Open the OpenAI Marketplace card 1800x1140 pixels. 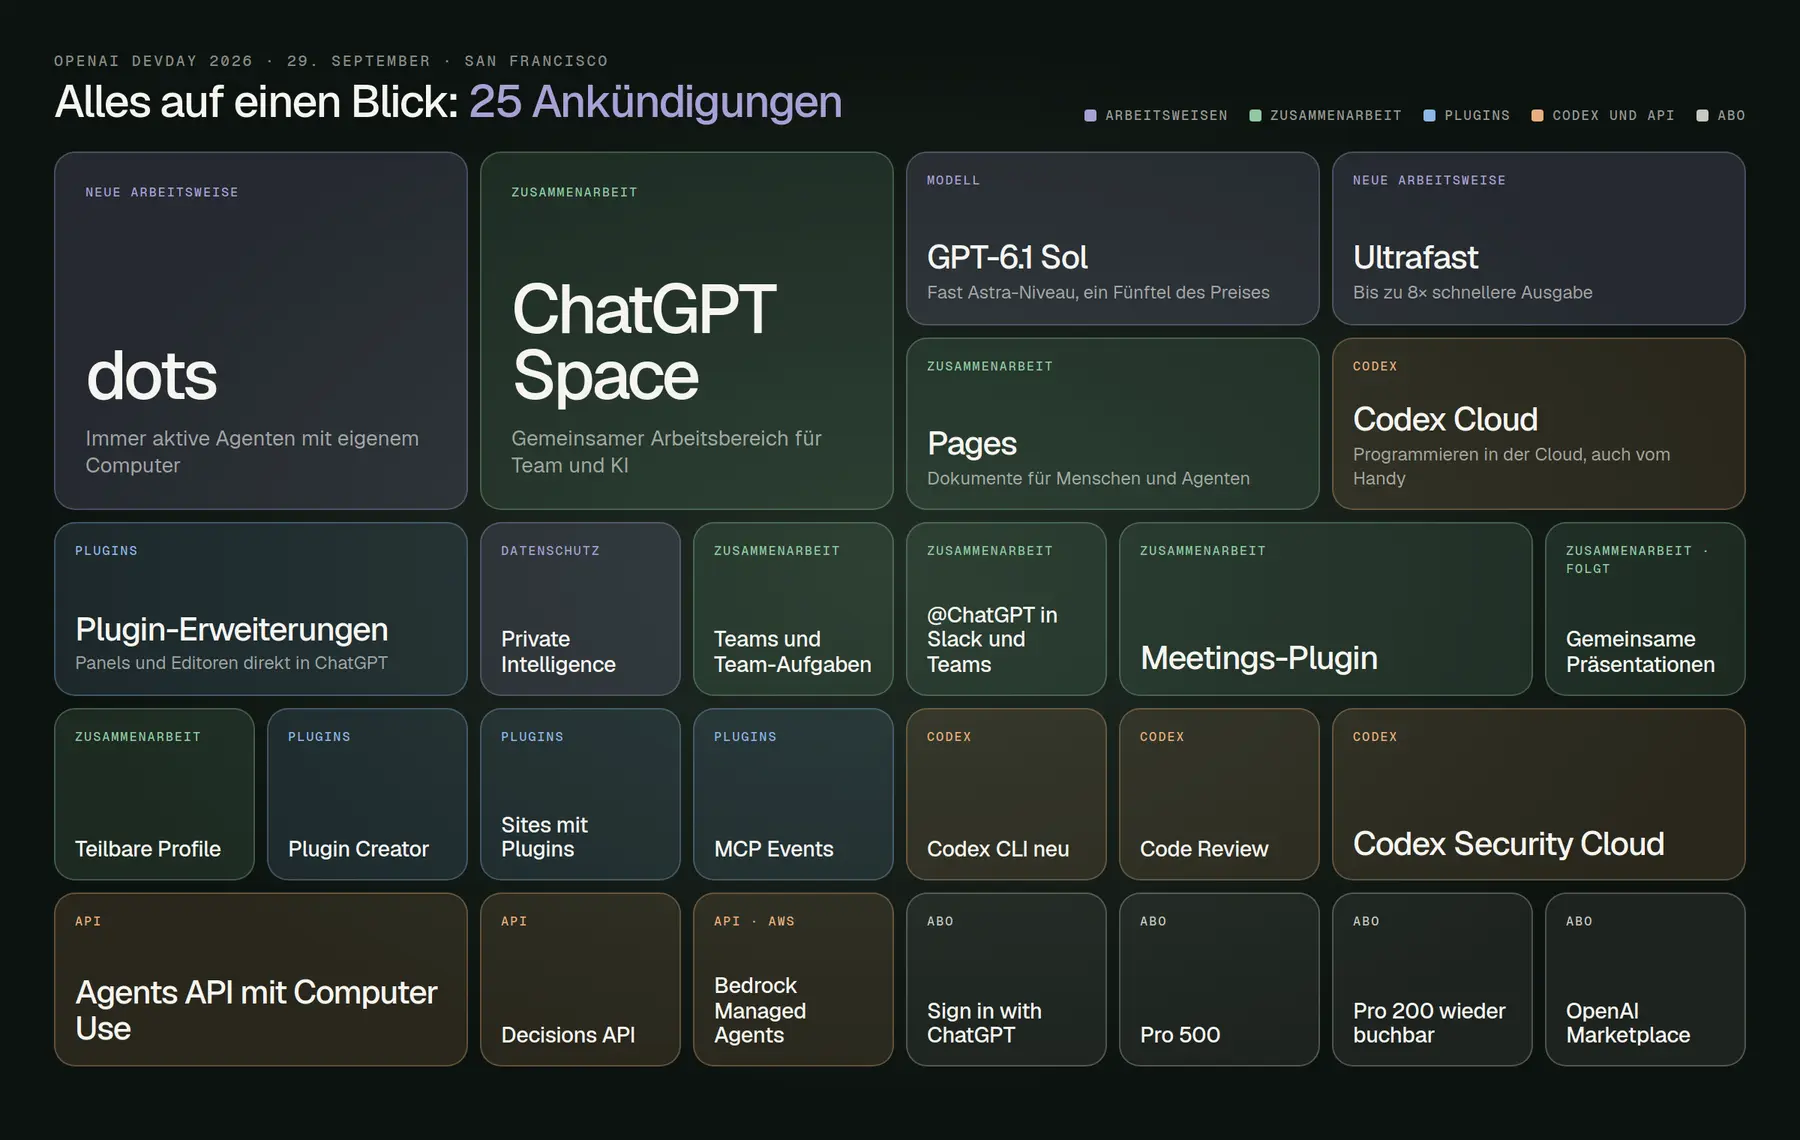coord(1645,980)
